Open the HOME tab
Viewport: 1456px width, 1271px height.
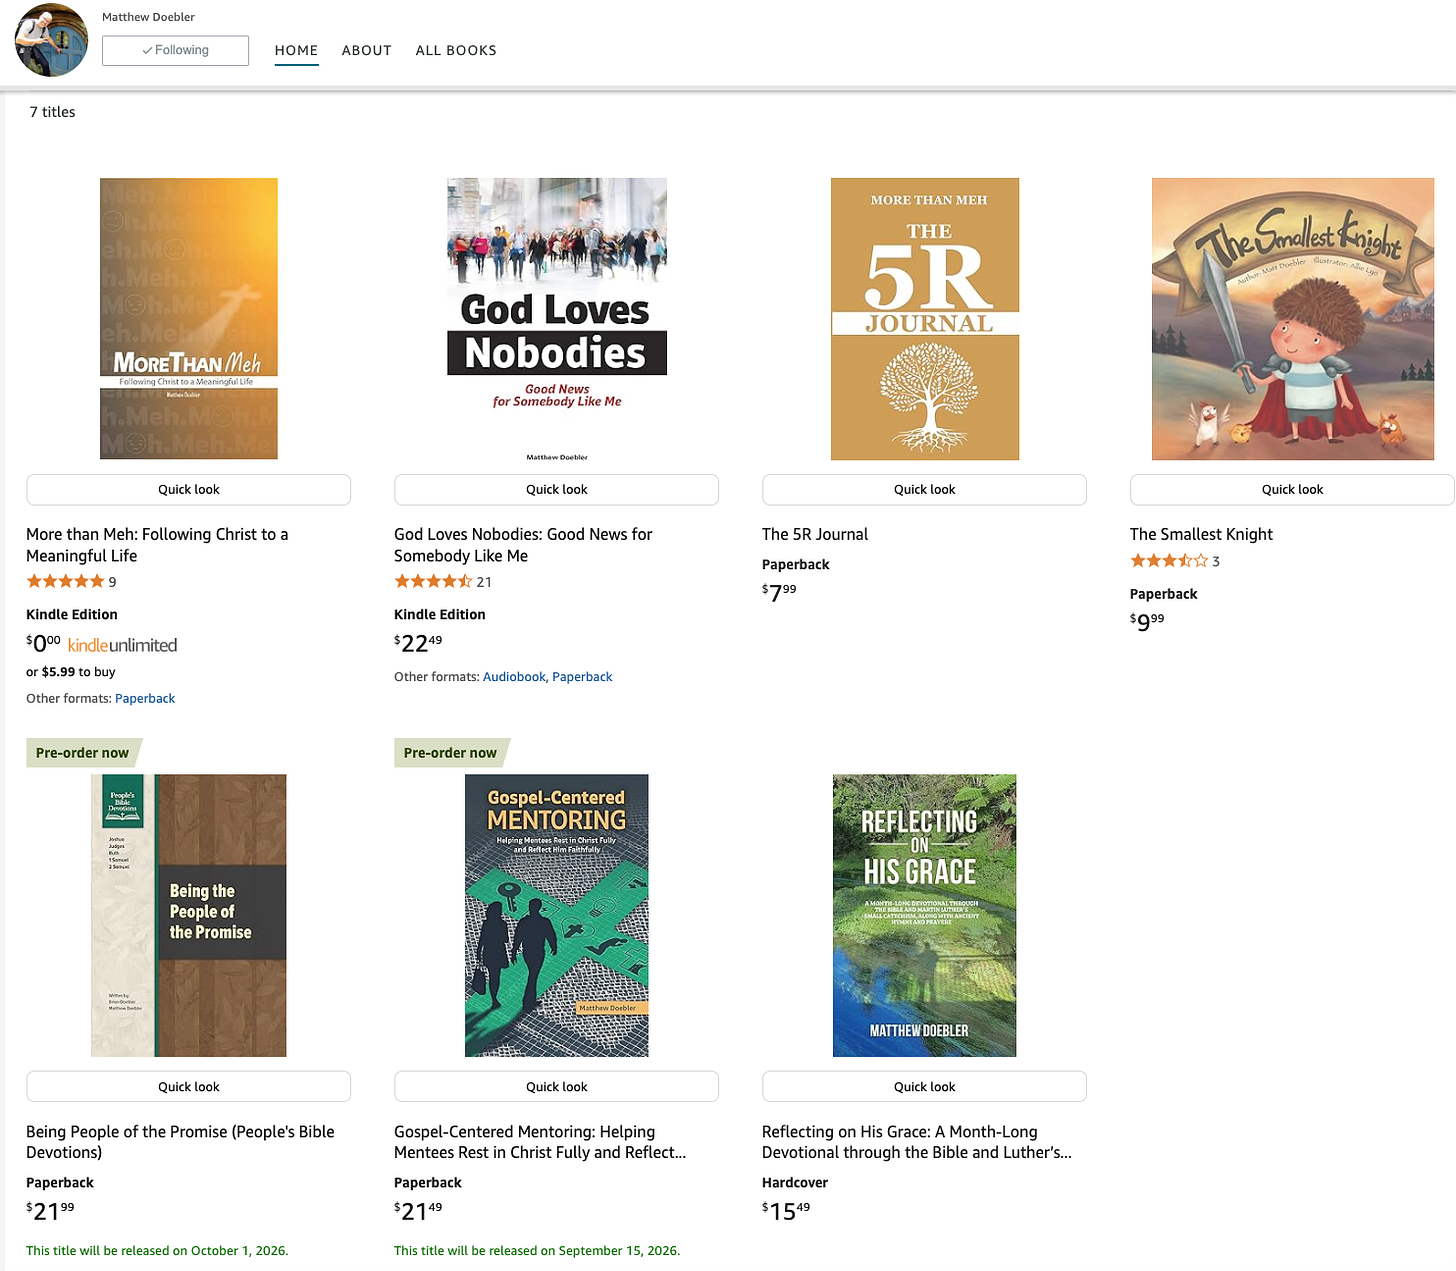click(296, 50)
